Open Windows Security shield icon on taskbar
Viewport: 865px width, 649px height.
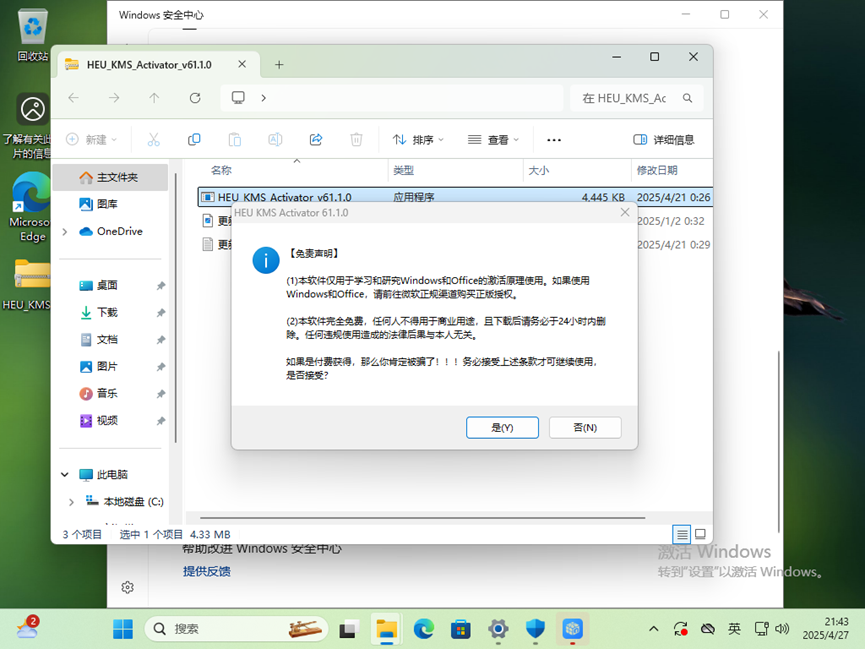535,629
